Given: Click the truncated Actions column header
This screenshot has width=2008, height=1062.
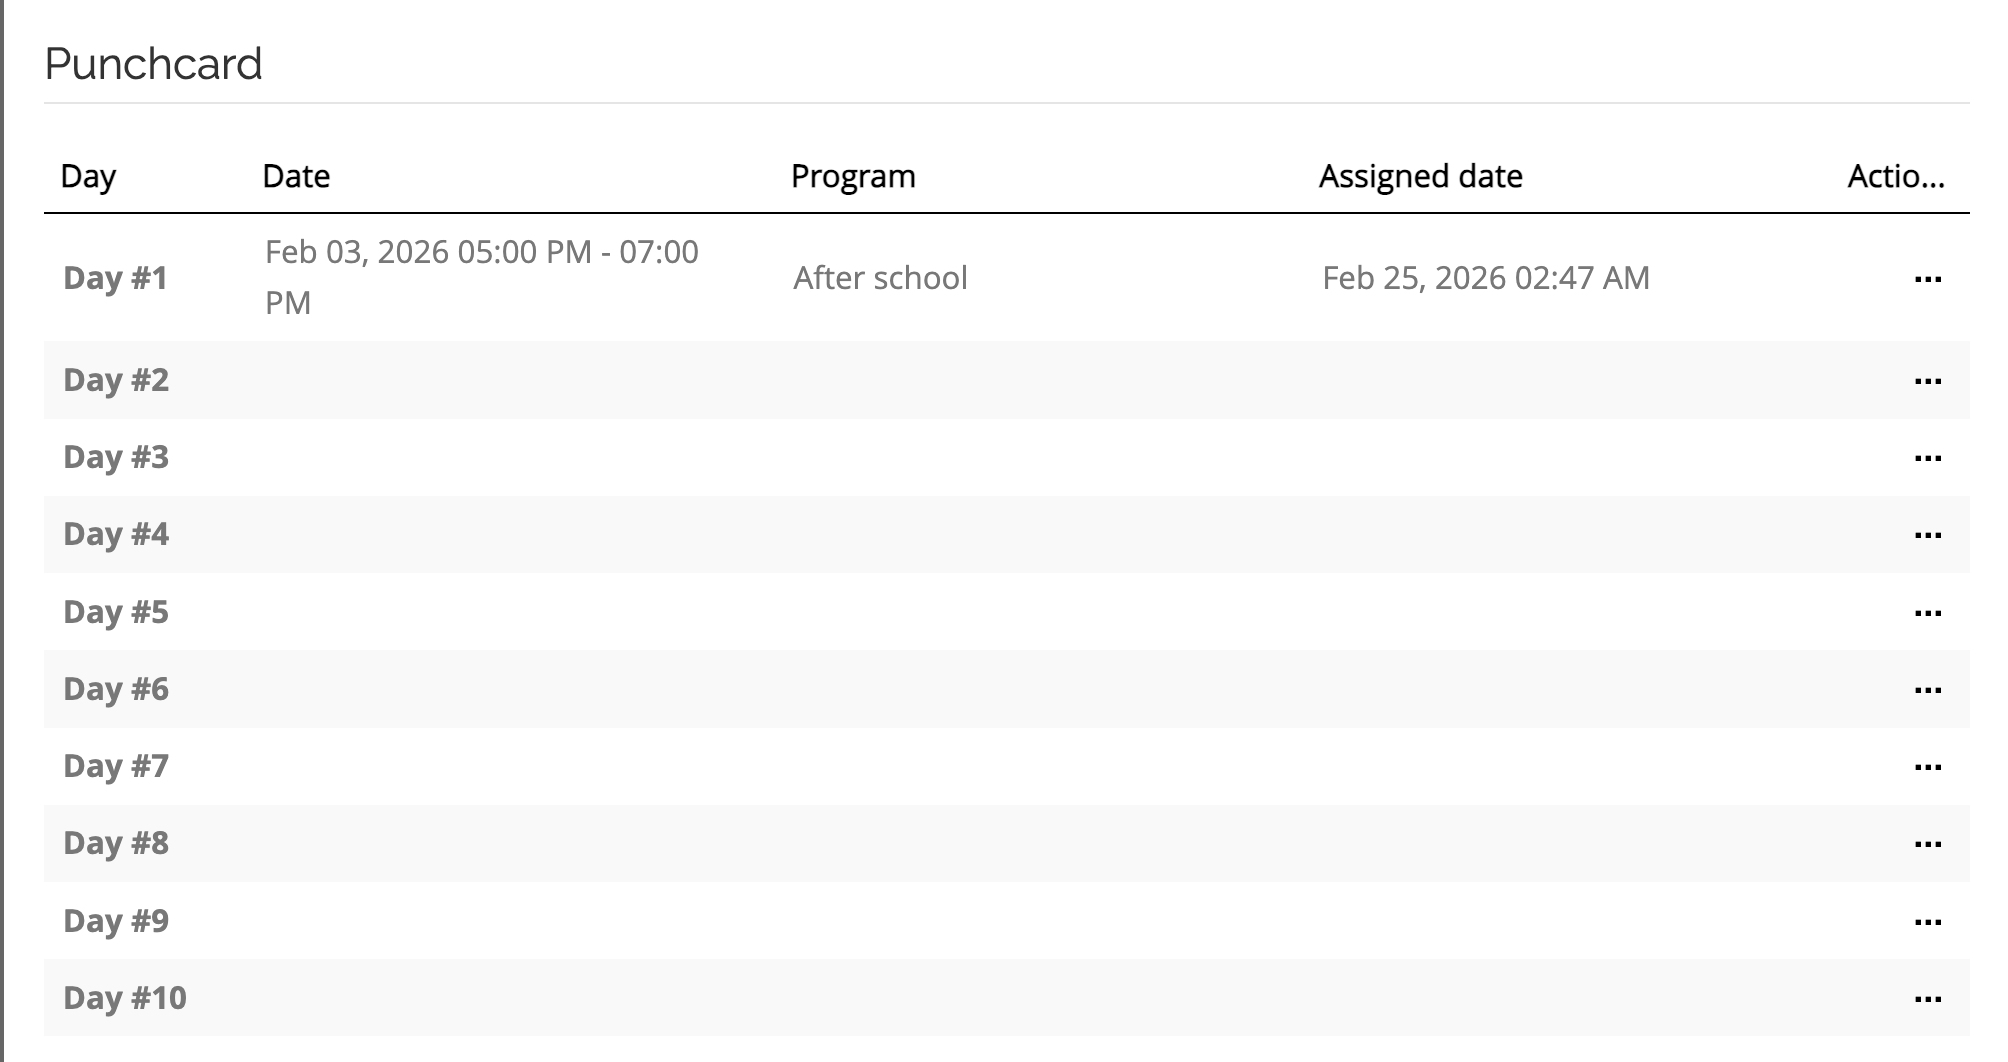Looking at the screenshot, I should click(x=1896, y=176).
